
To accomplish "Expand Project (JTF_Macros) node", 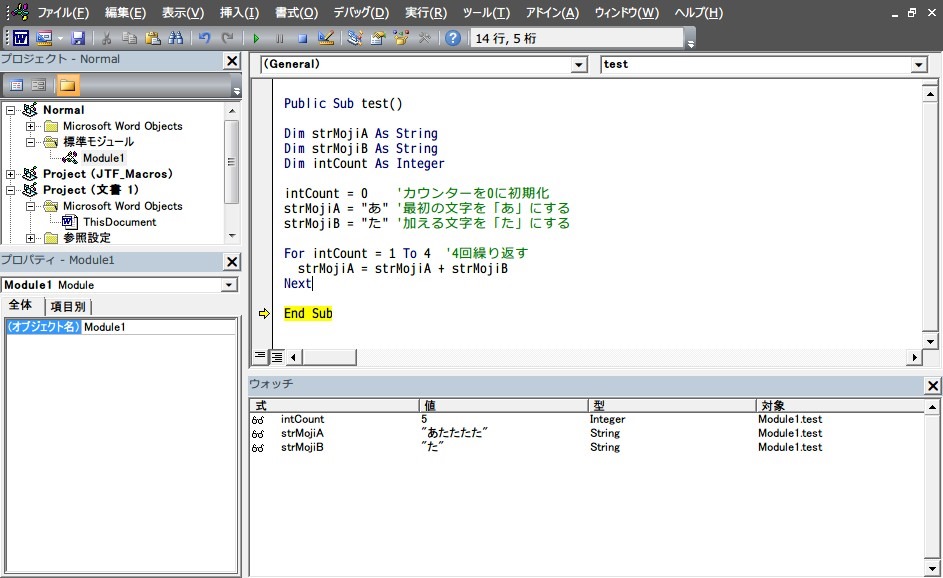I will 10,174.
